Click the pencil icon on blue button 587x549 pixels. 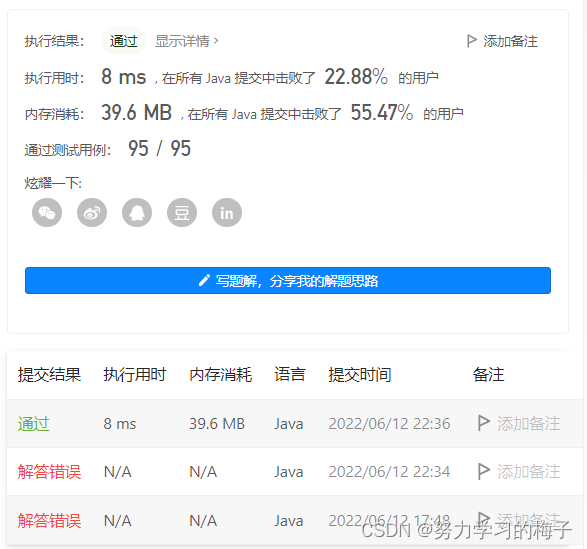204,280
